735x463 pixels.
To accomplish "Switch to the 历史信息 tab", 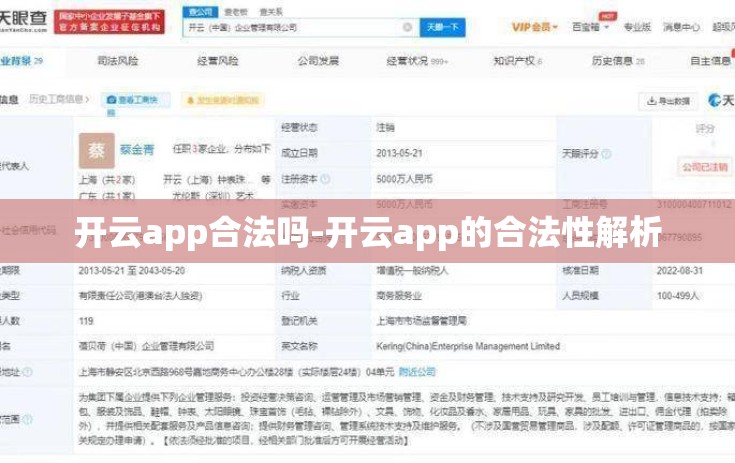I will coord(618,61).
